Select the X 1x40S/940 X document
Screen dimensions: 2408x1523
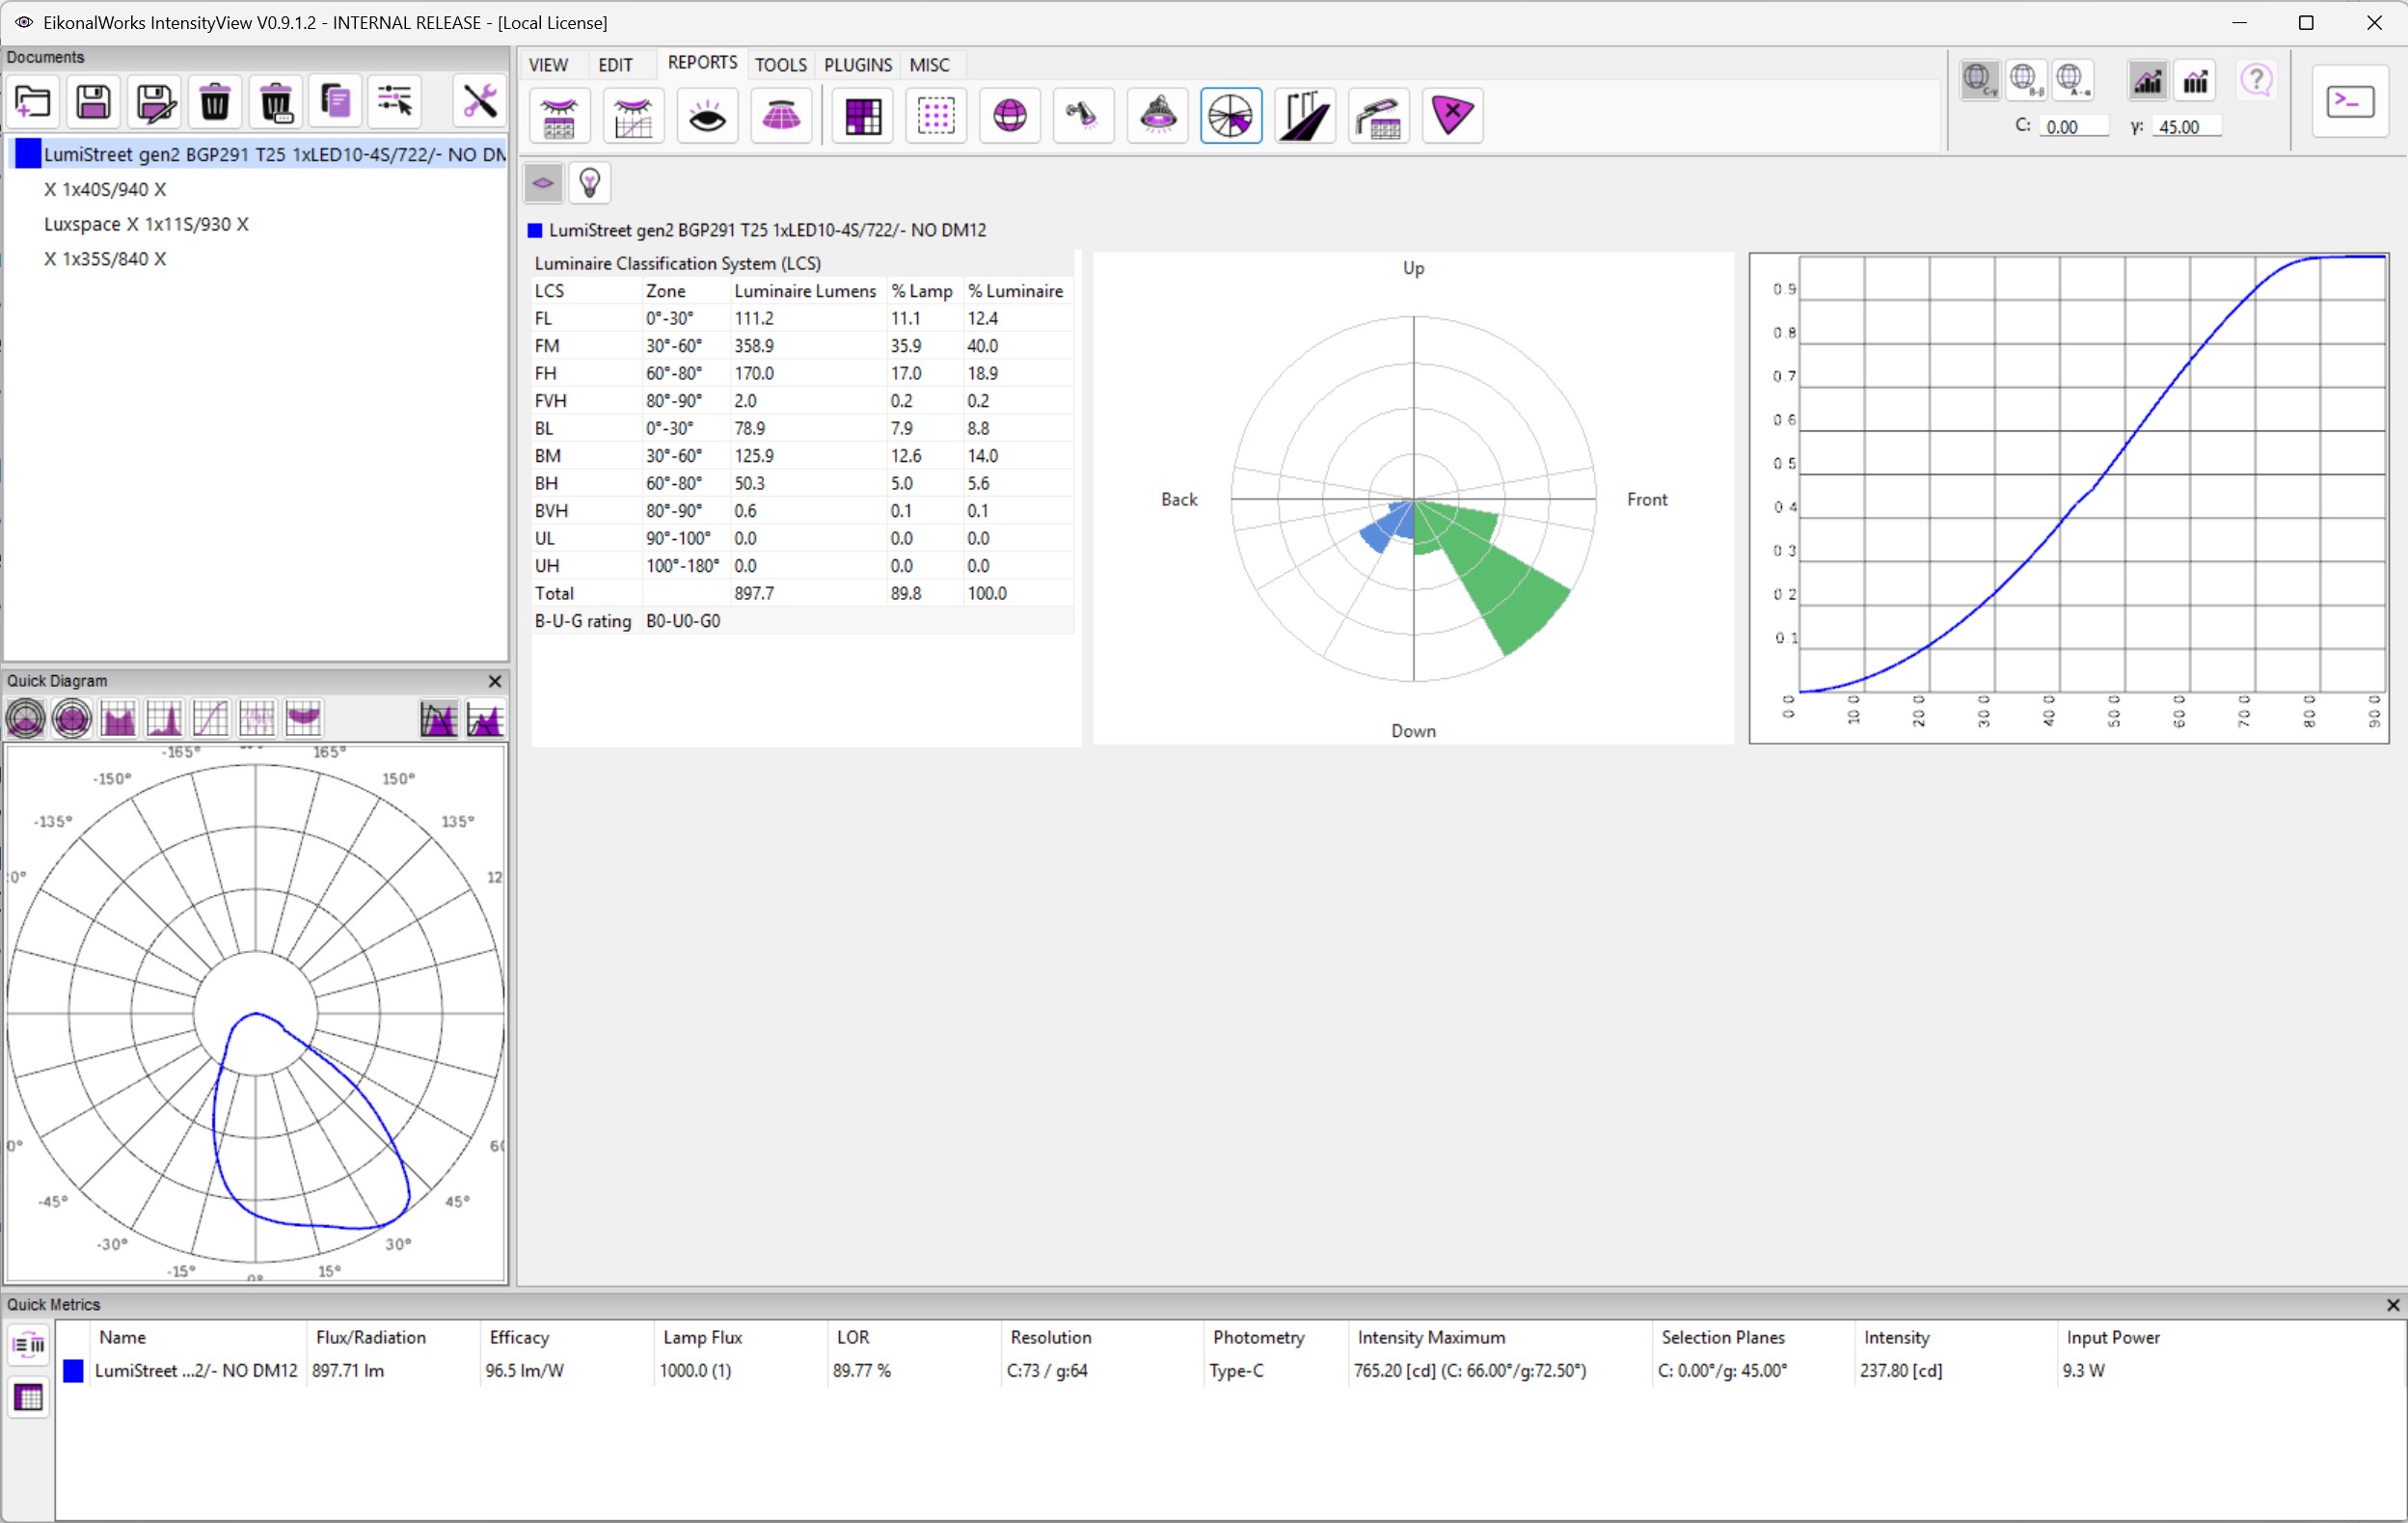(105, 189)
